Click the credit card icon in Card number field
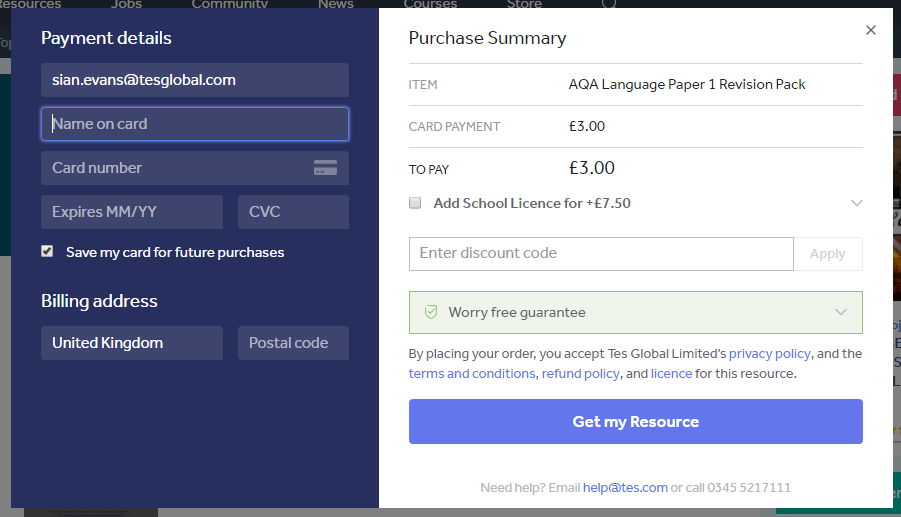The width and height of the screenshot is (901, 517). [x=325, y=168]
